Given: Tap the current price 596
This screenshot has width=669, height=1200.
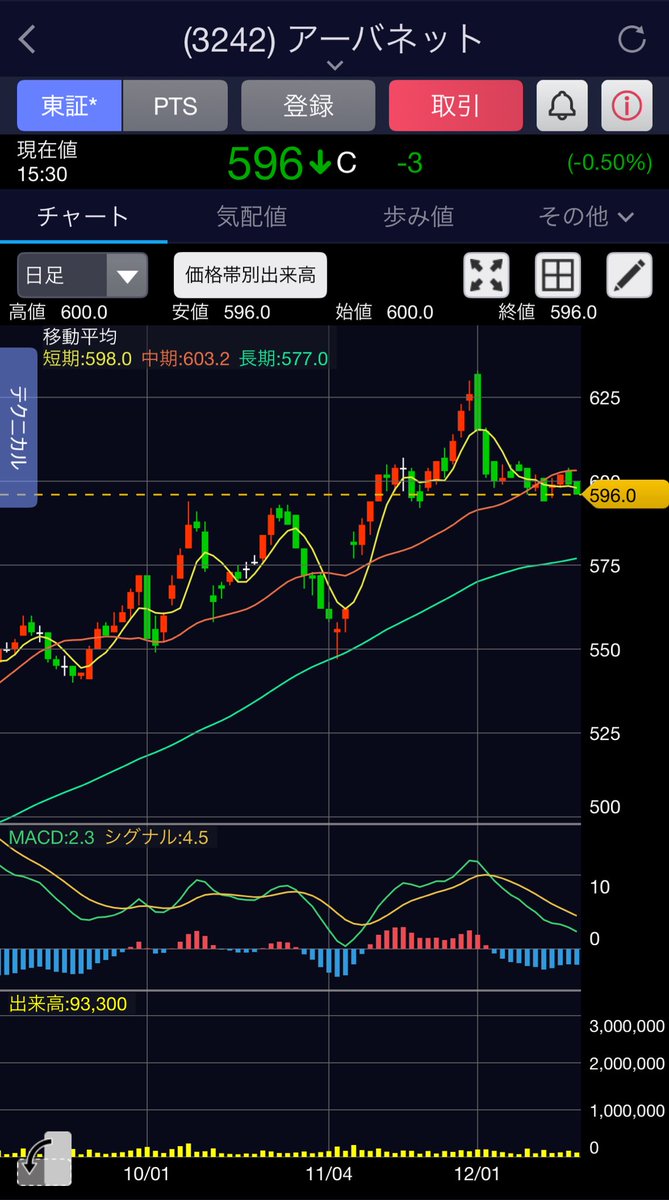Looking at the screenshot, I should 265,163.
